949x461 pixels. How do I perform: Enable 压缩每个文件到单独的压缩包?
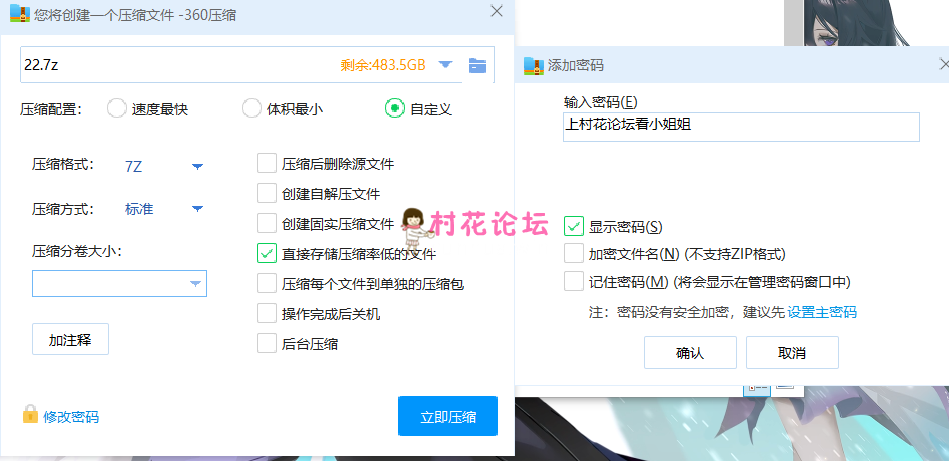coord(267,283)
